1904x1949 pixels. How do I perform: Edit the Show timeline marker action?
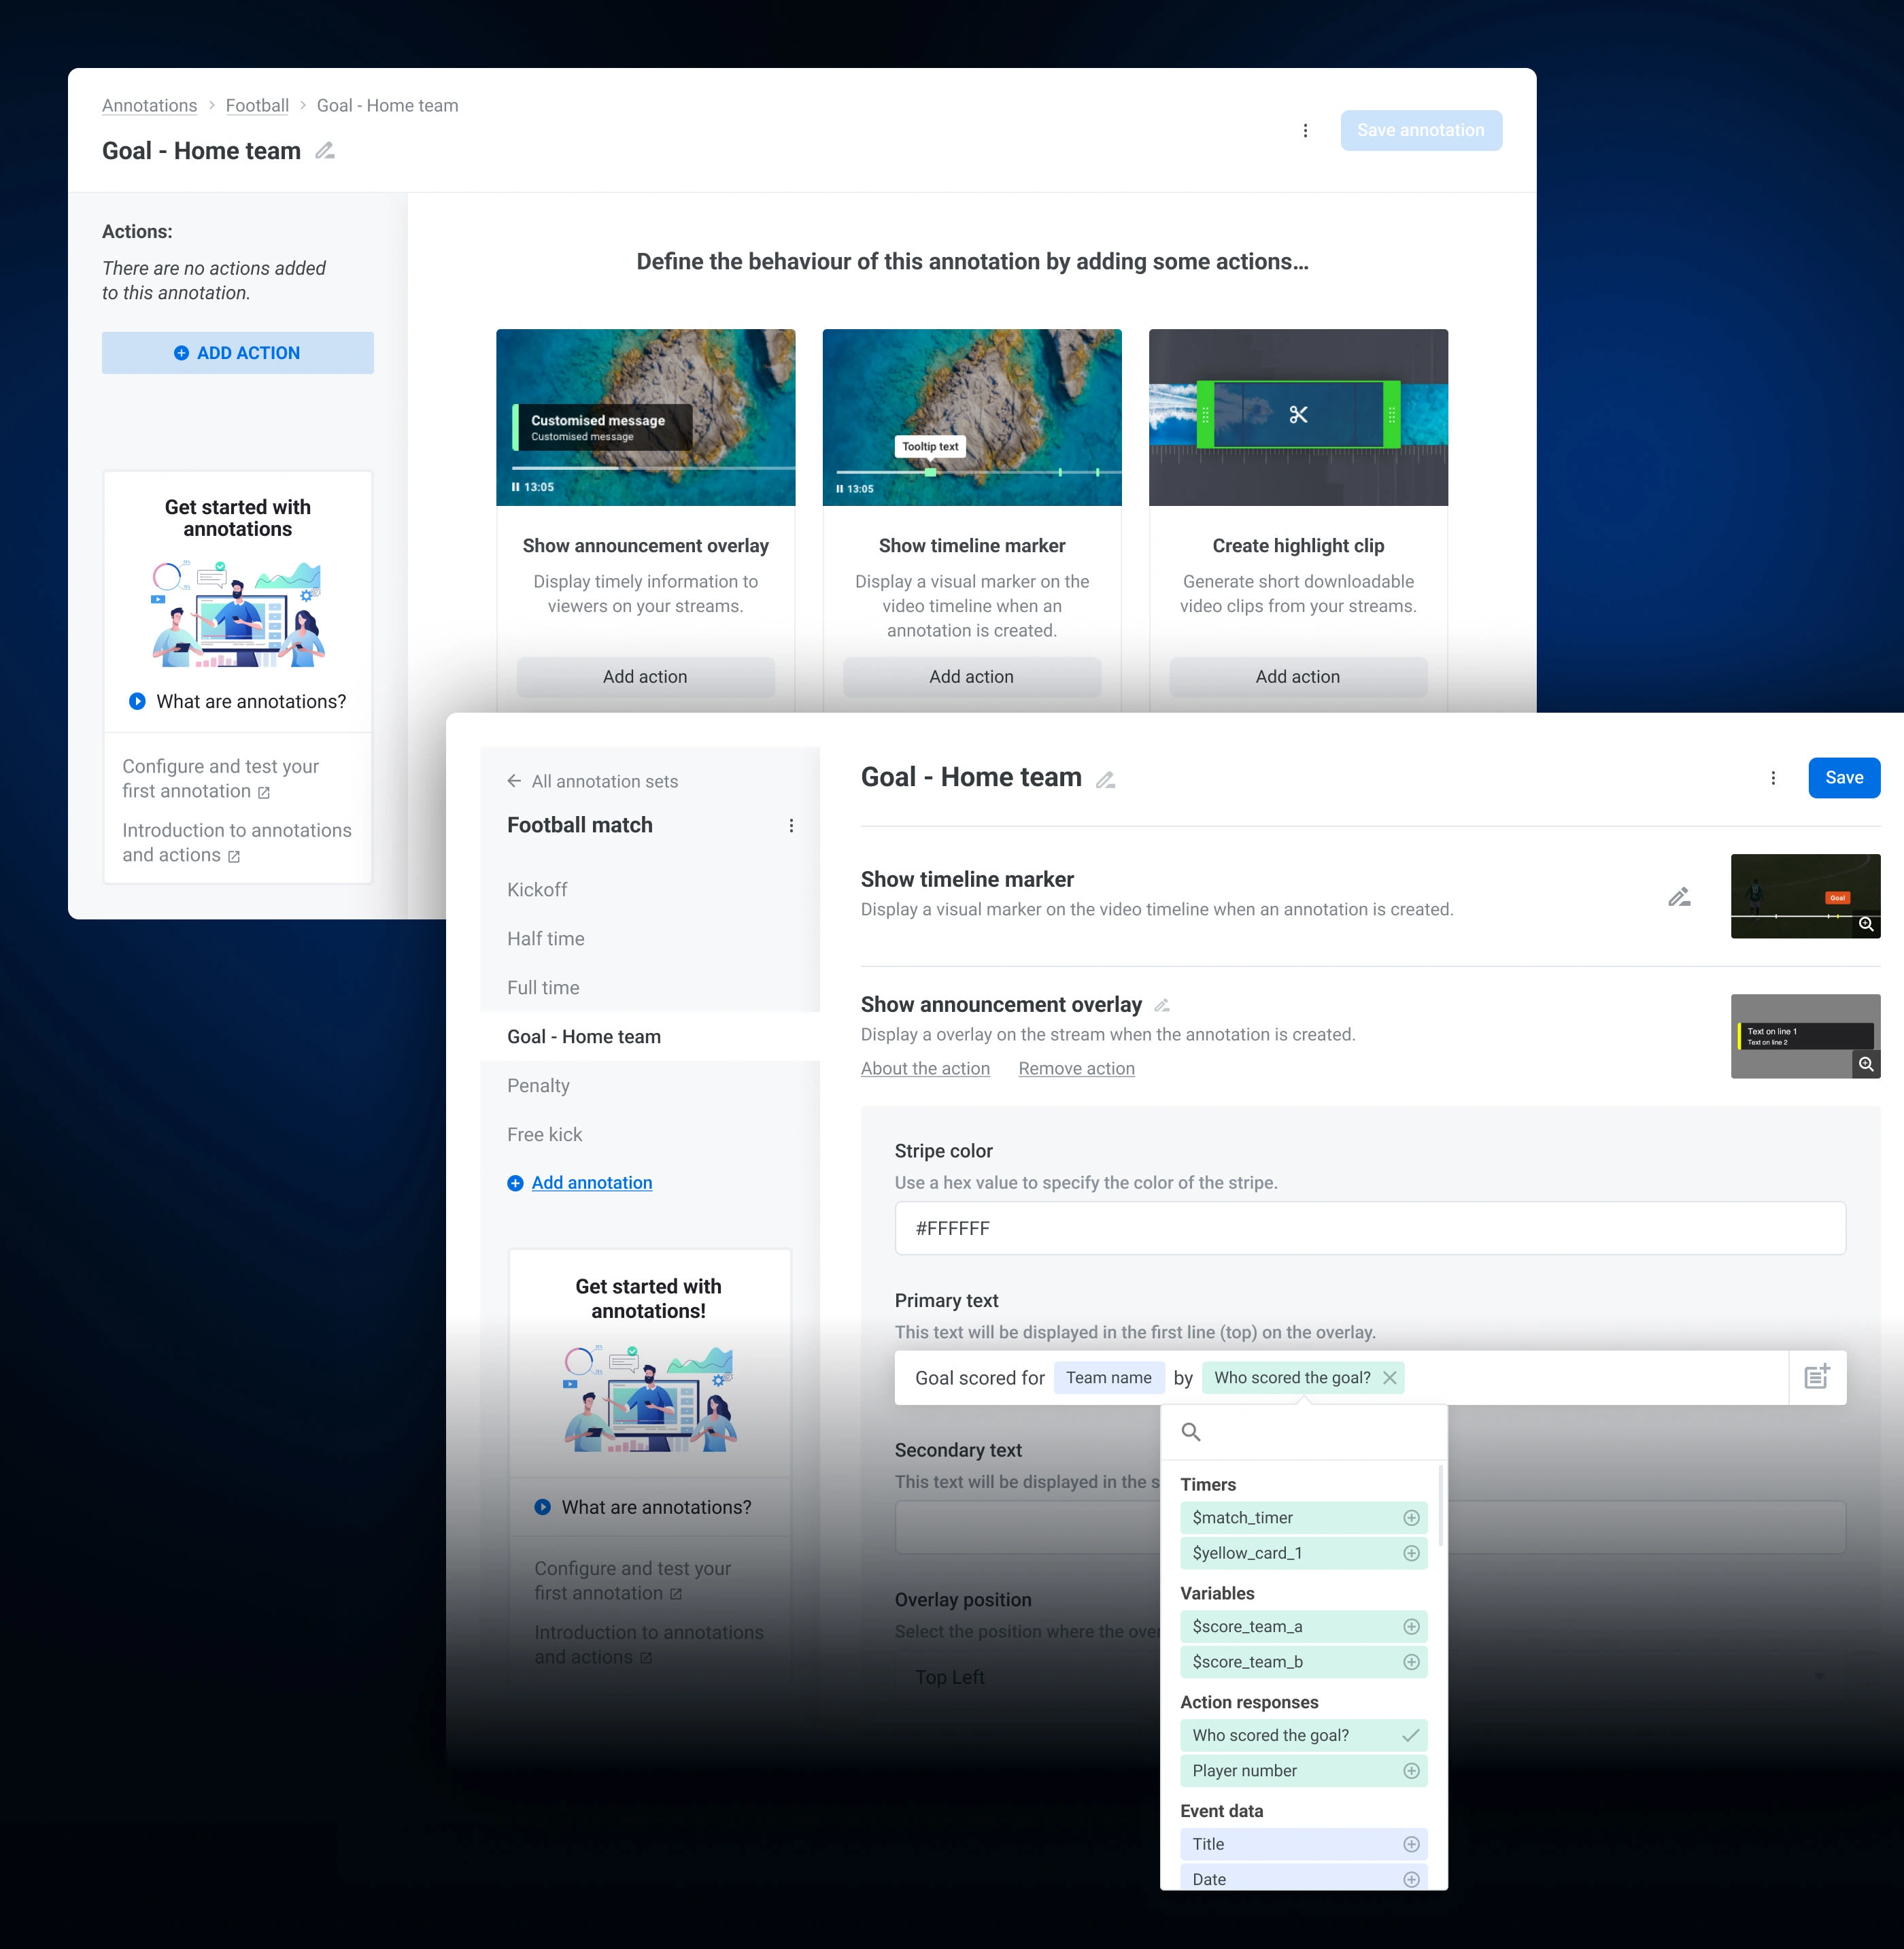[1679, 897]
